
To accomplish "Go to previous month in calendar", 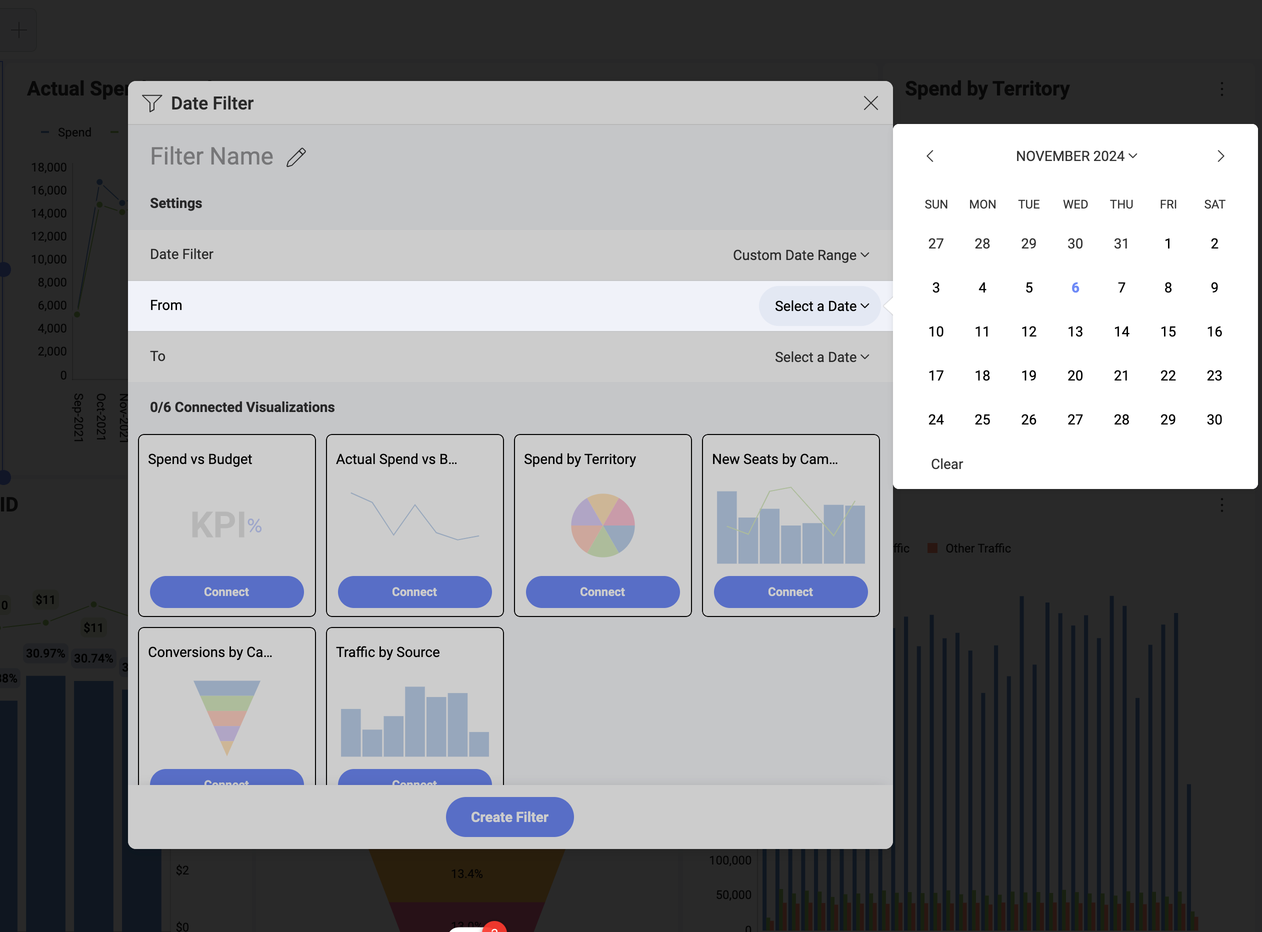I will click(x=930, y=156).
